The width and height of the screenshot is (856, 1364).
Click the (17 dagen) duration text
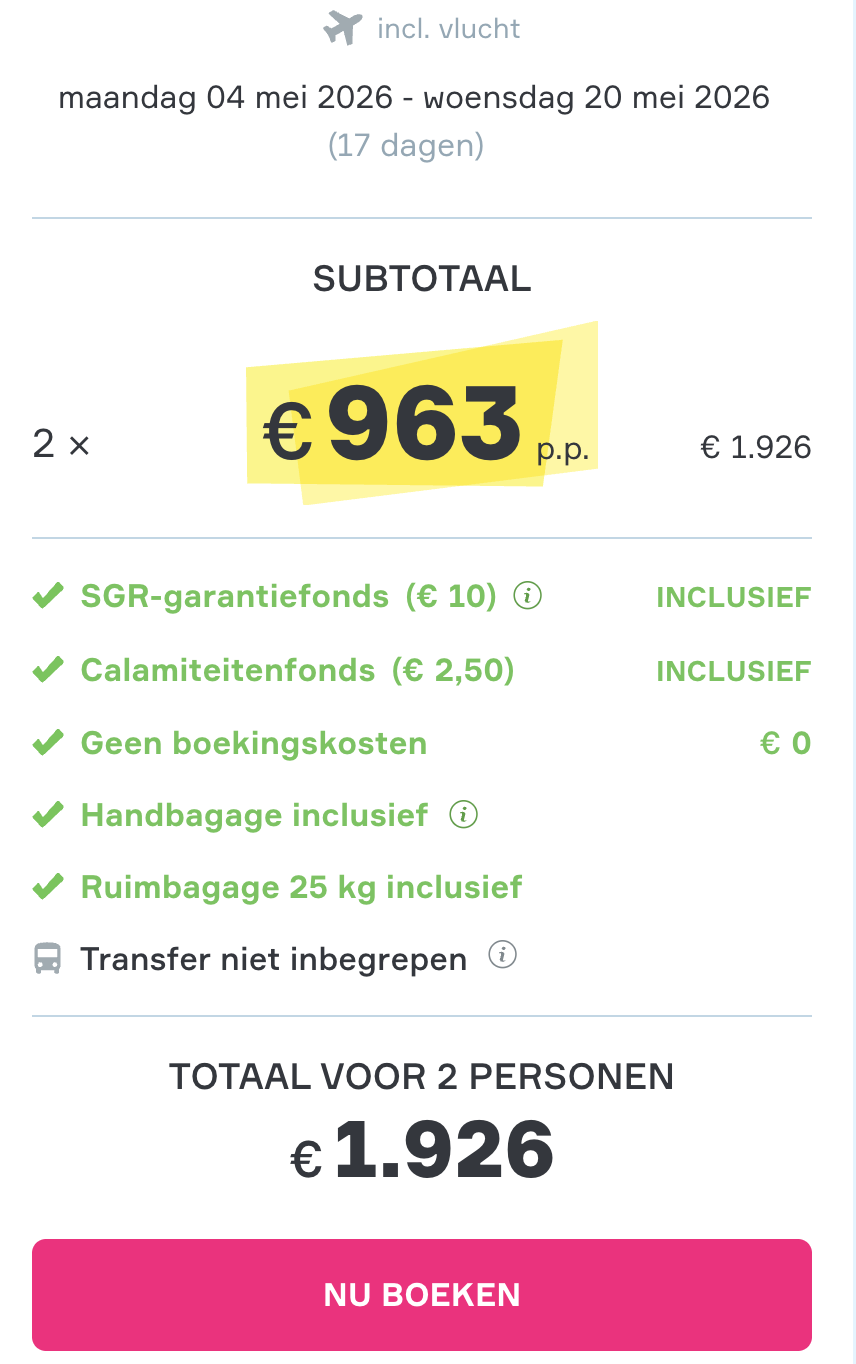pos(406,146)
